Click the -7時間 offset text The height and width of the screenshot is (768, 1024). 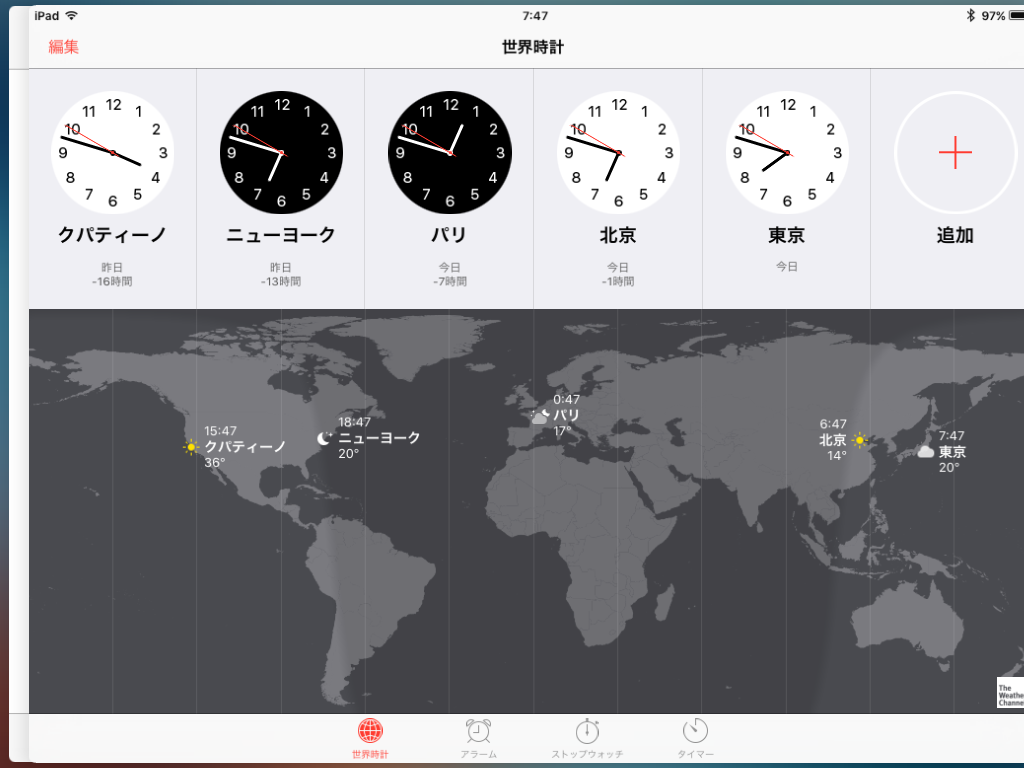click(x=450, y=281)
